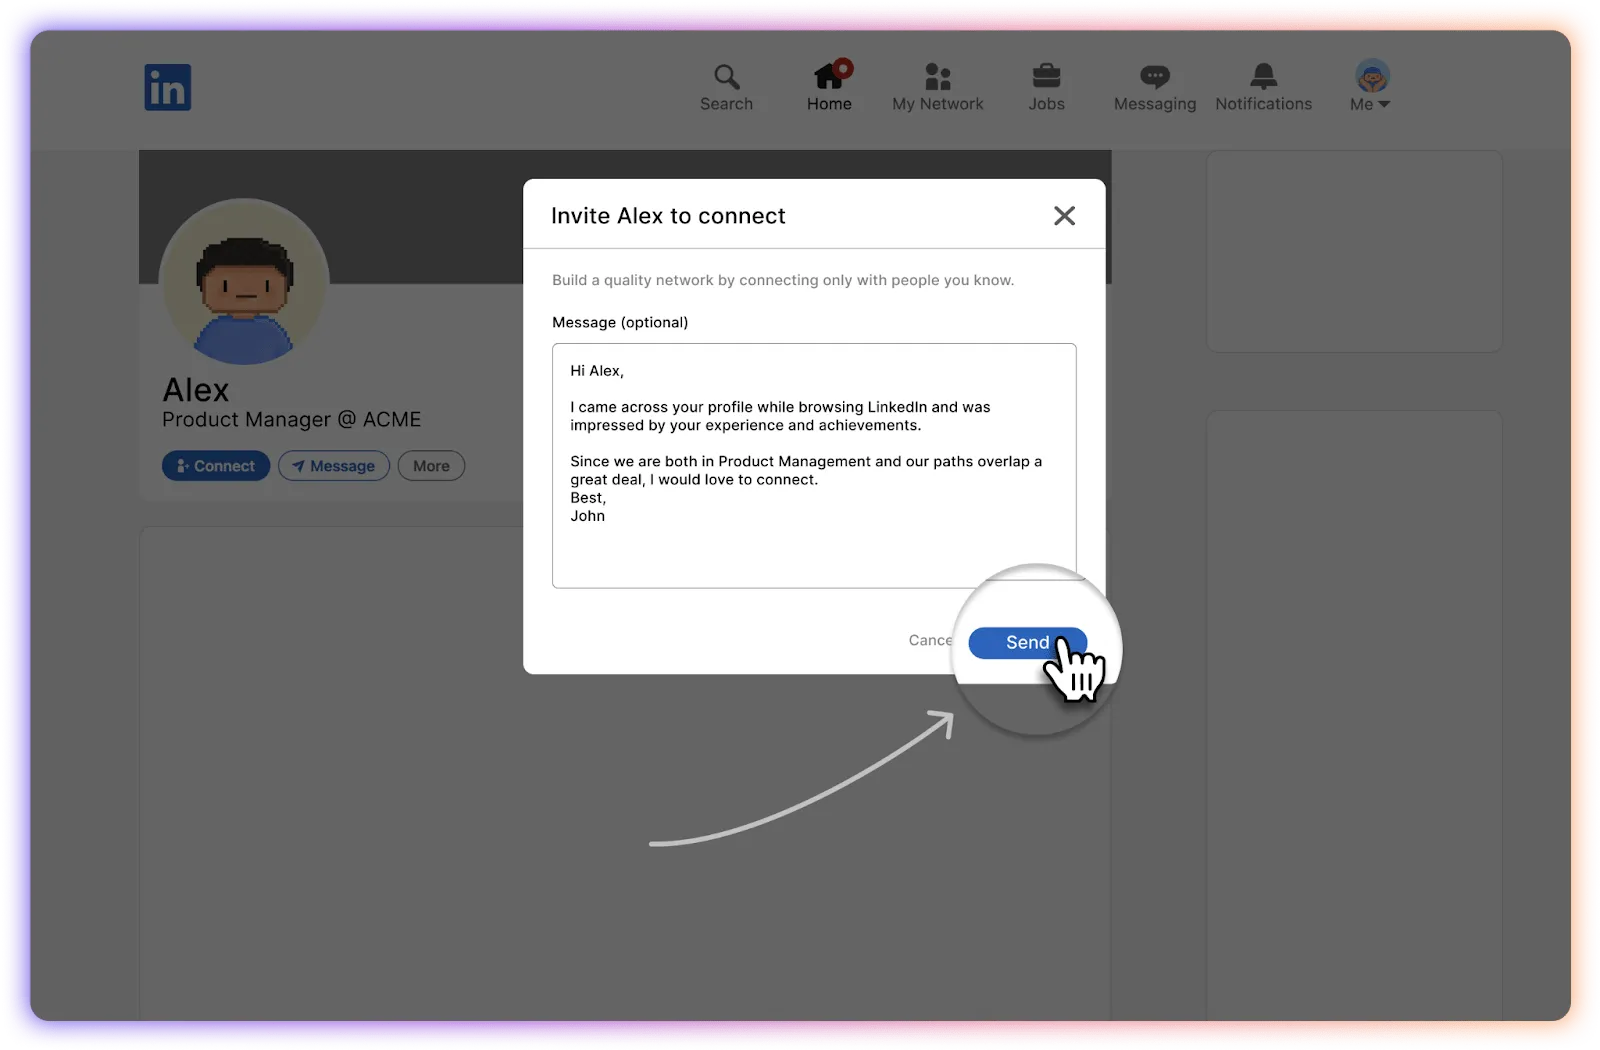The image size is (1600, 1050).
Task: Open the Jobs briefcase in the navigation bar
Action: [x=1046, y=87]
